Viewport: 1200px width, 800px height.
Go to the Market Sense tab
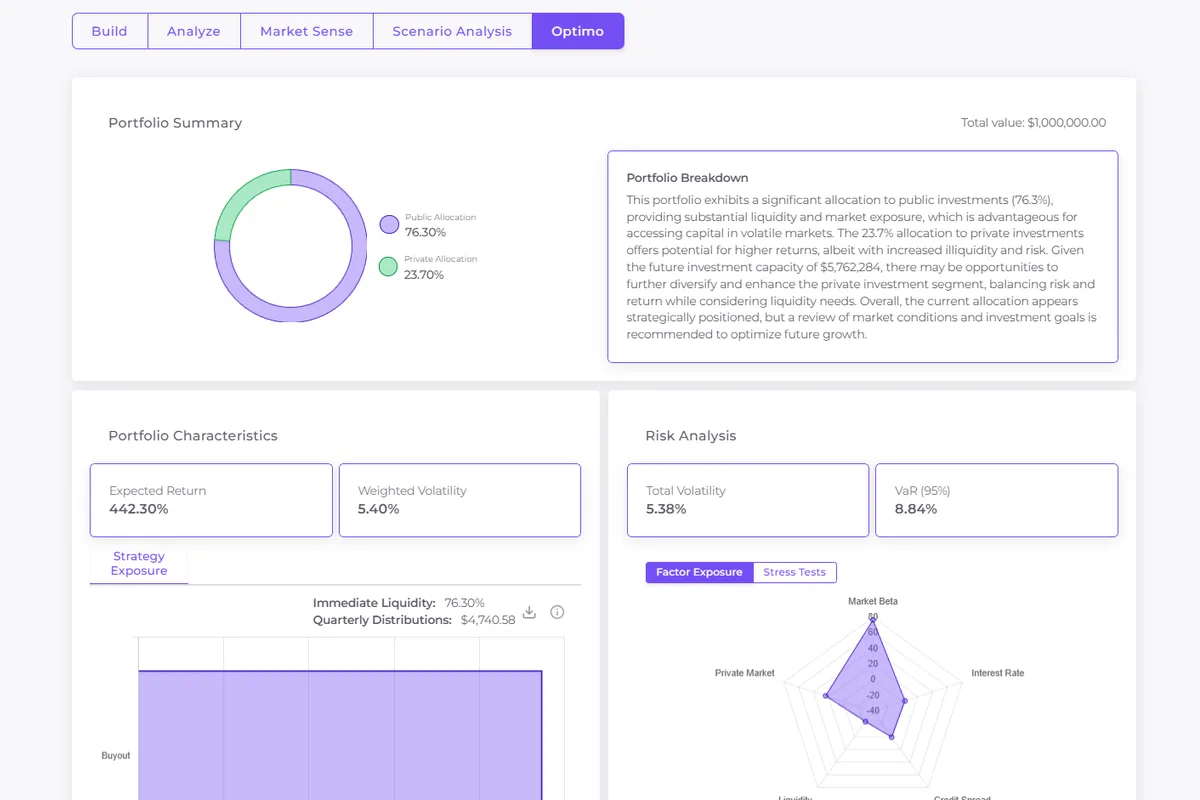click(306, 31)
